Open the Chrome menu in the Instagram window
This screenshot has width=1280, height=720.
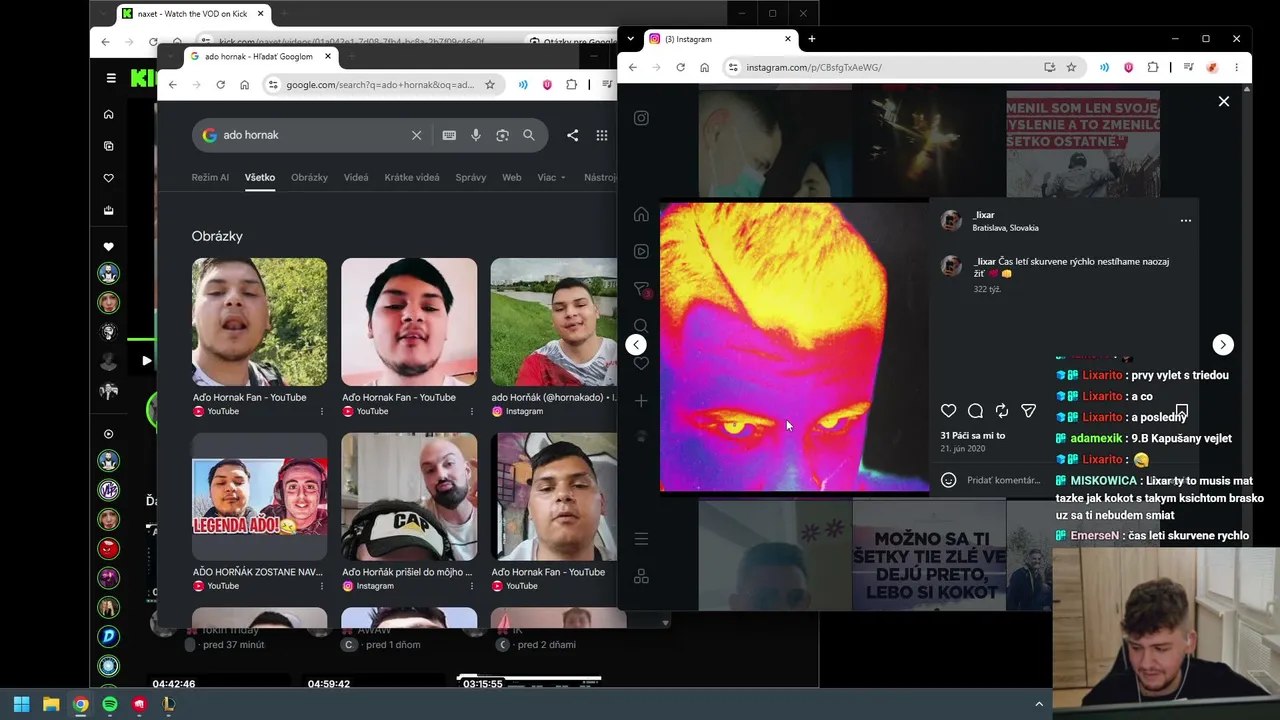pos(1237,67)
